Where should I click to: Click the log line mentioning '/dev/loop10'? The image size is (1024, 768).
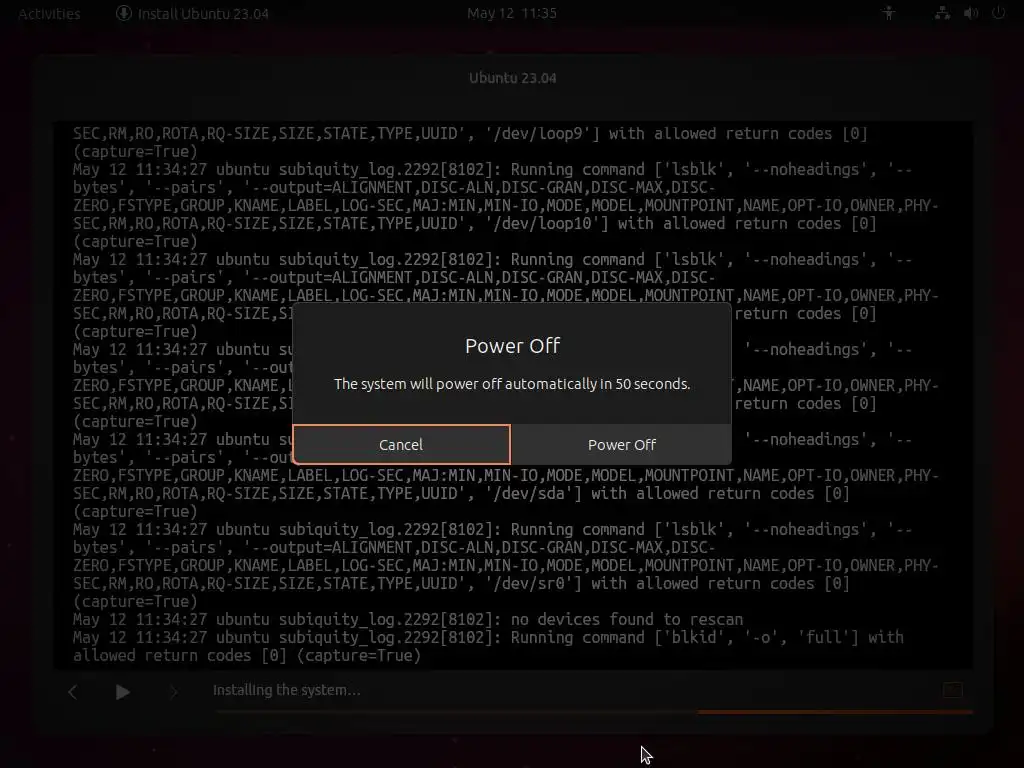(x=475, y=223)
